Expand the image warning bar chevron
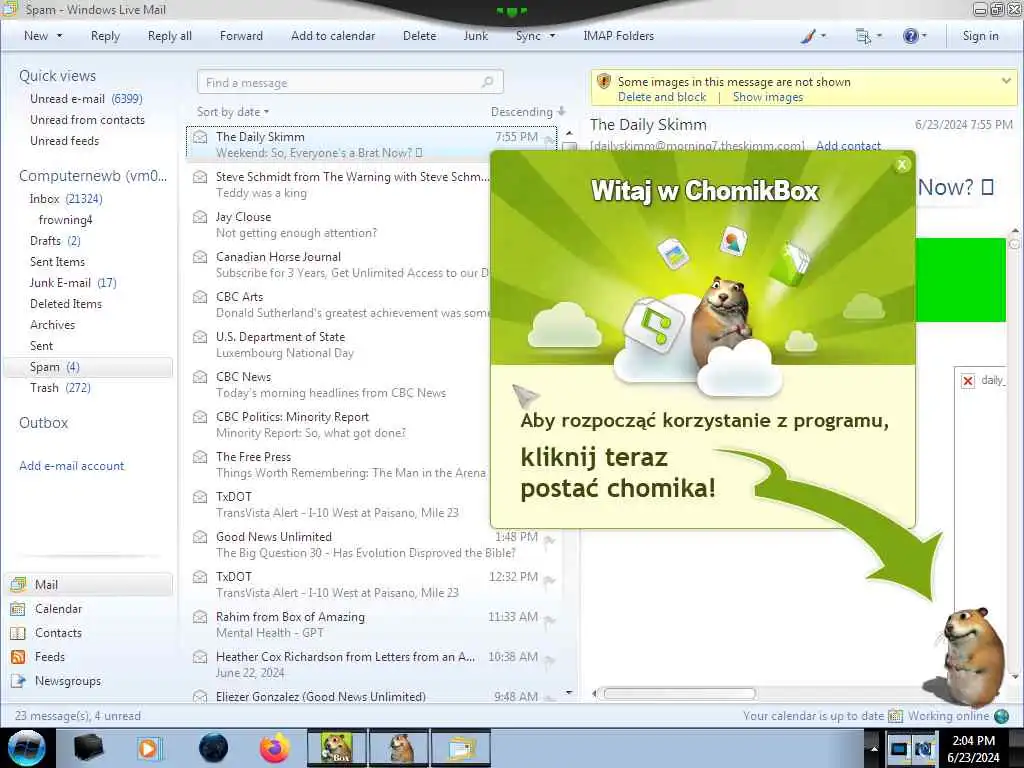This screenshot has width=1024, height=768. [x=1006, y=81]
